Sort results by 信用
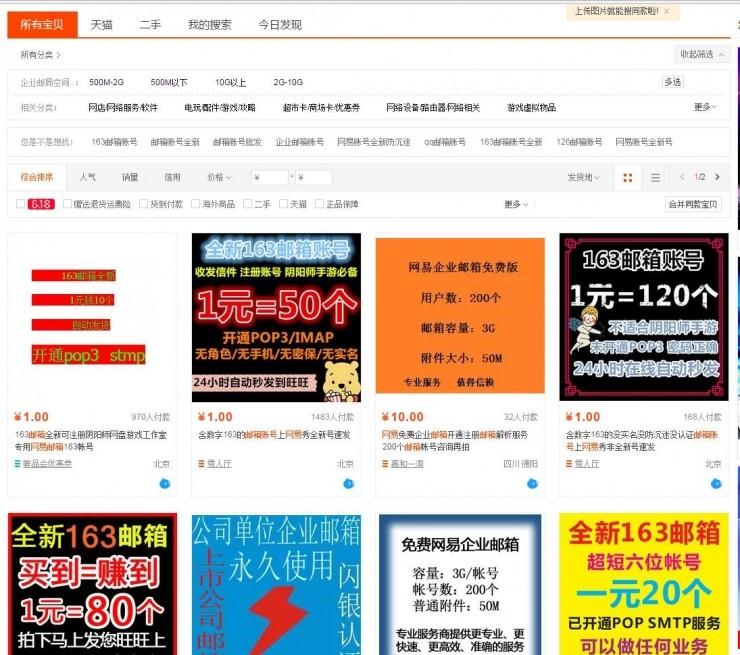This screenshot has width=740, height=655. pos(172,177)
